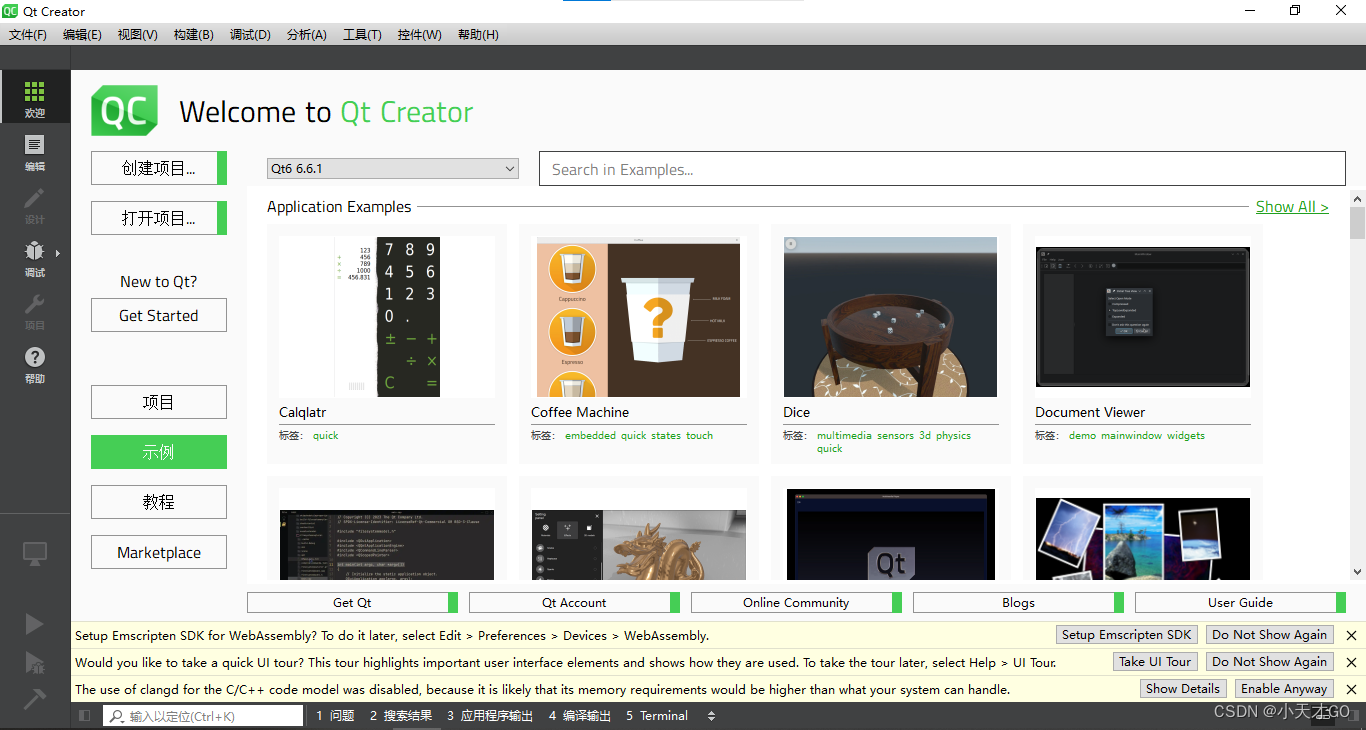This screenshot has width=1366, height=730.
Task: Dismiss the Emscripten SDK notification
Action: tap(1351, 635)
